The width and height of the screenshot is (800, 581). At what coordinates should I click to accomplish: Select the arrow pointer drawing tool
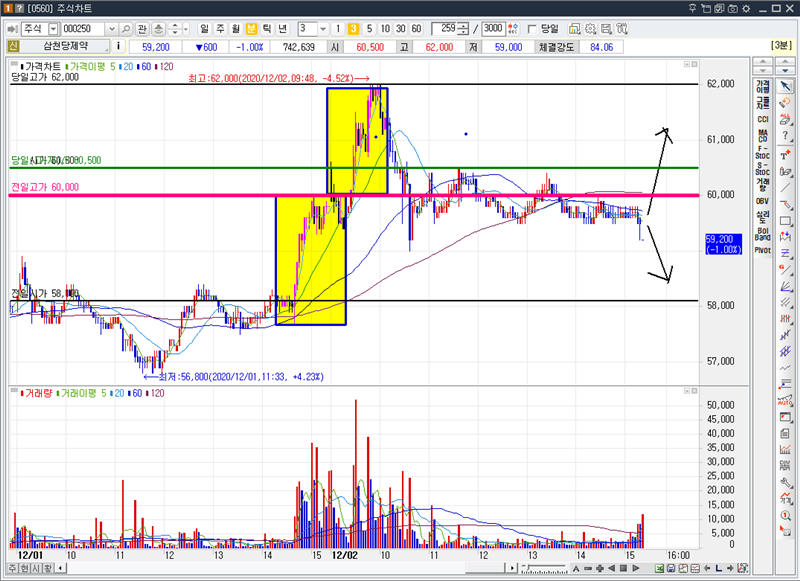[786, 86]
